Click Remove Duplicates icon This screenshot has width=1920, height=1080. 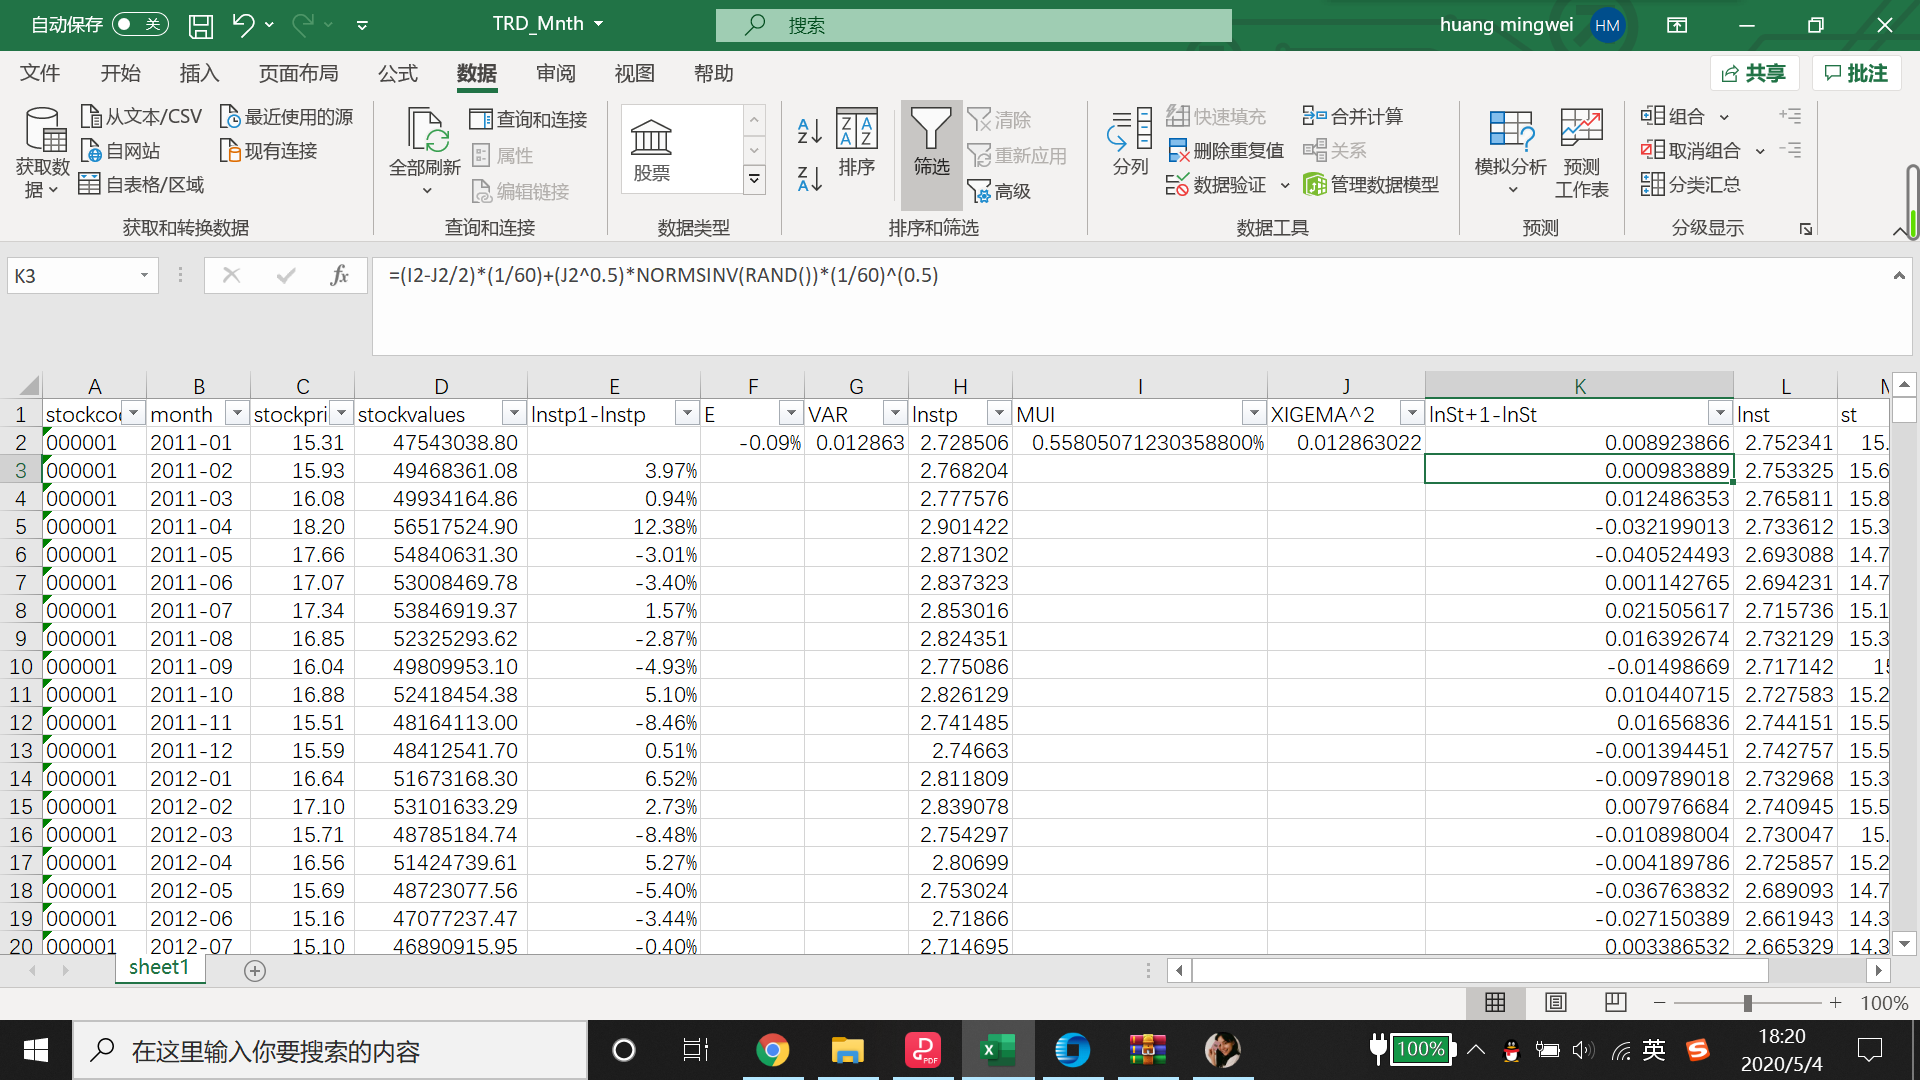pos(1178,151)
